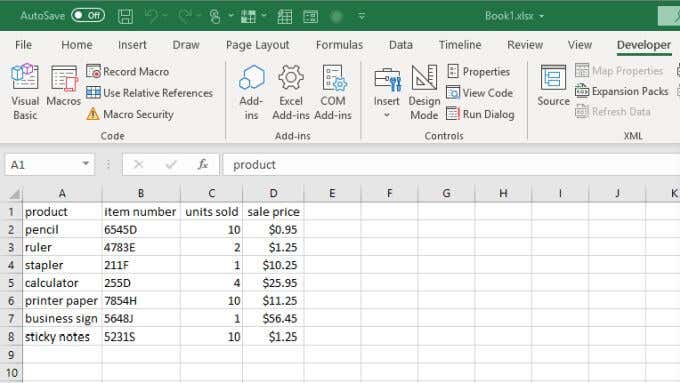Open the Visual Basic editor
680x383 pixels.
click(x=25, y=92)
